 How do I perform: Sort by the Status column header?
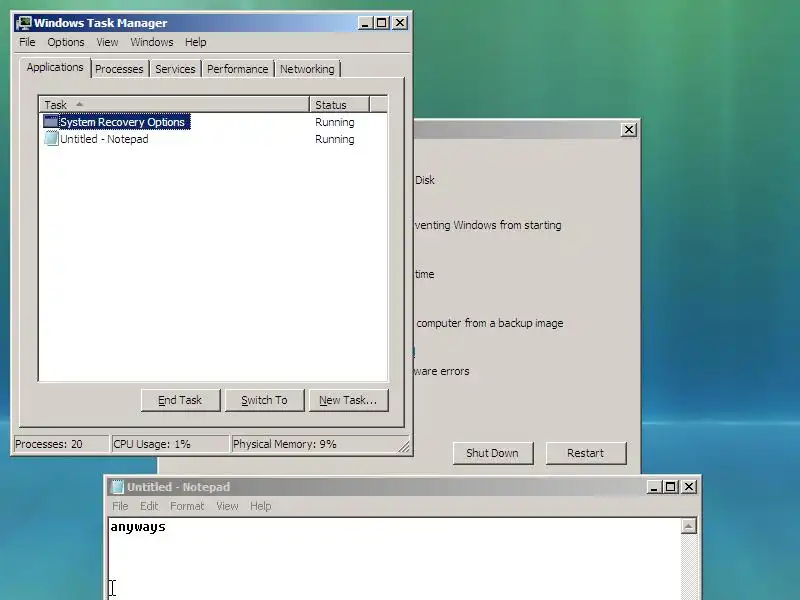coord(339,105)
